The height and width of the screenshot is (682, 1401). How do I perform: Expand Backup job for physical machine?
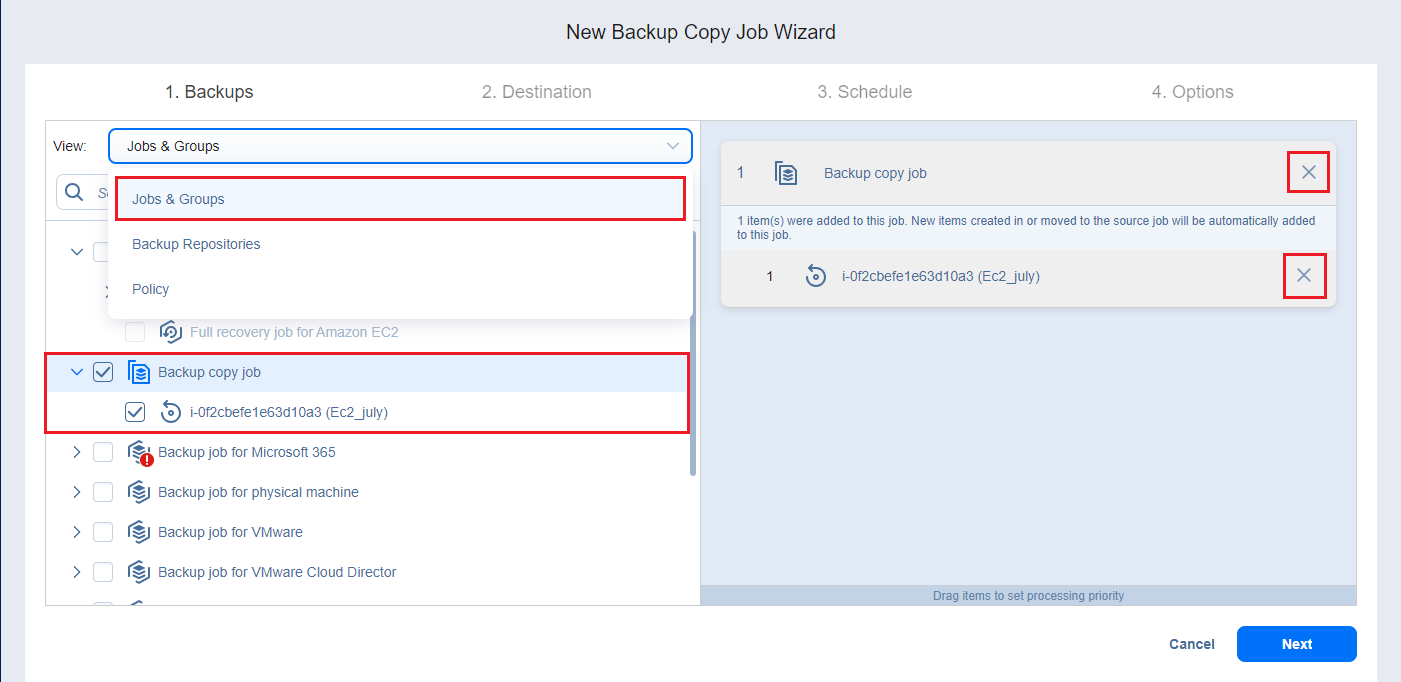[77, 492]
